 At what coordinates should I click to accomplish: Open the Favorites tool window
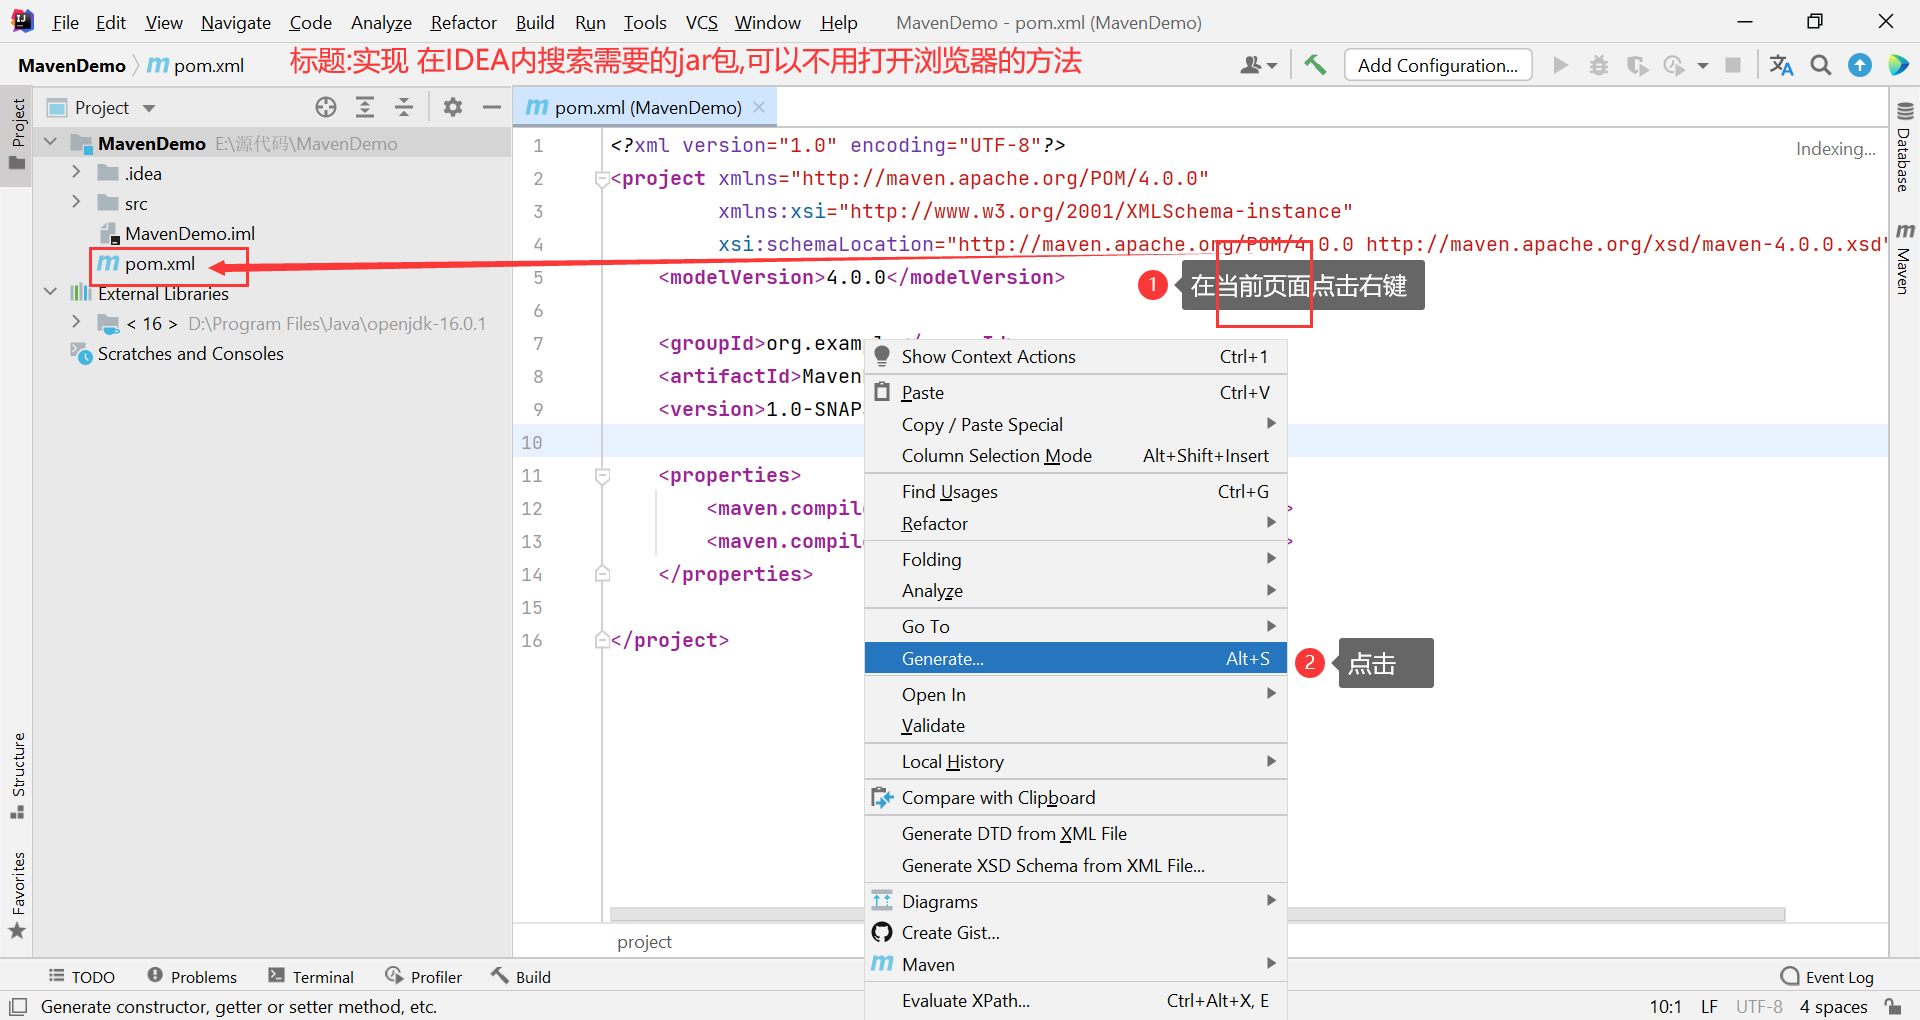tap(18, 895)
